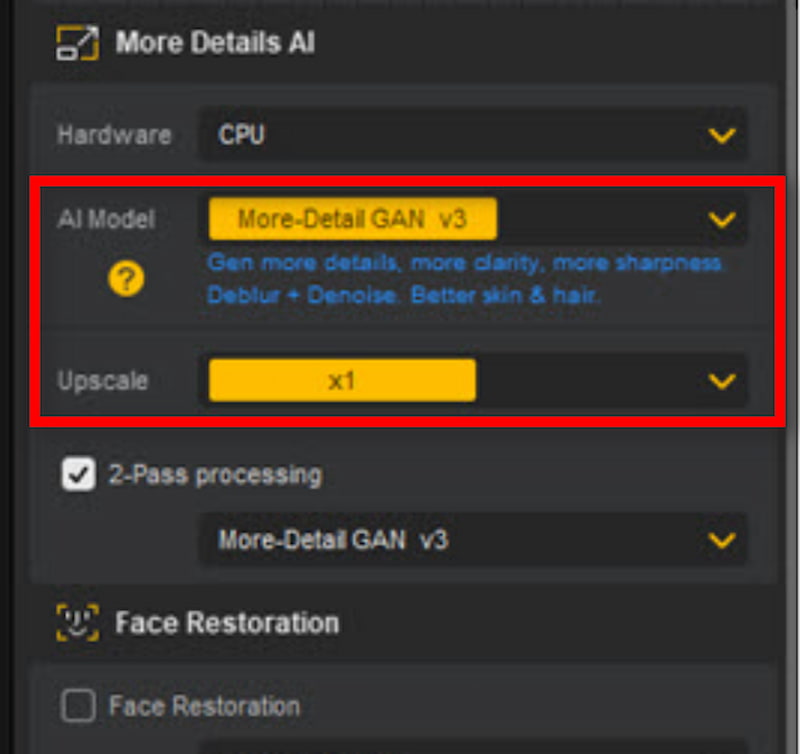Uncheck the 2-Pass processing option
The height and width of the screenshot is (754, 800).
pyautogui.click(x=77, y=474)
